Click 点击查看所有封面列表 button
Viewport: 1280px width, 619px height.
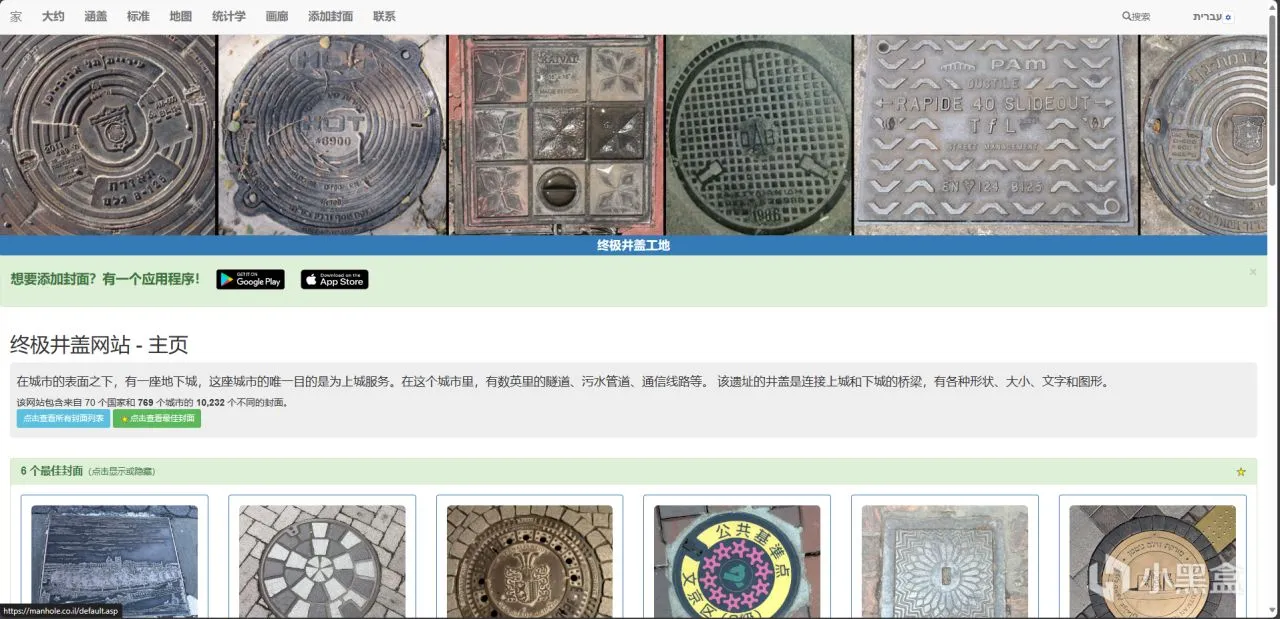pyautogui.click(x=63, y=418)
